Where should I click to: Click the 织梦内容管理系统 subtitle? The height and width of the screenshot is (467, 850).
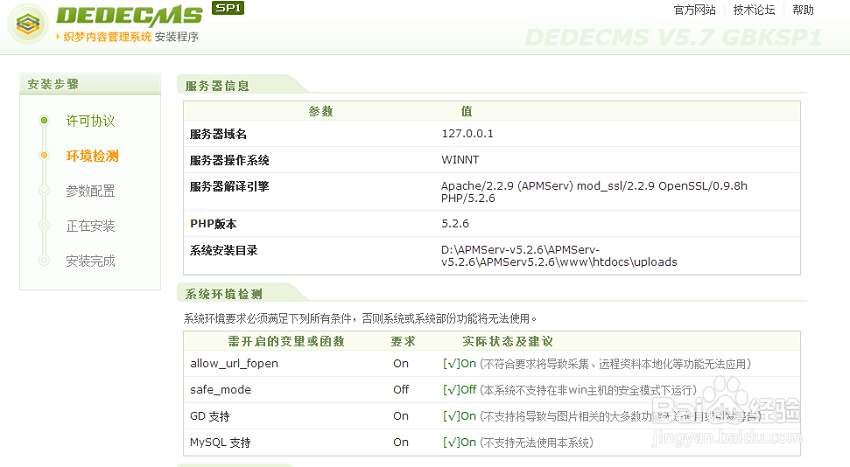[107, 37]
